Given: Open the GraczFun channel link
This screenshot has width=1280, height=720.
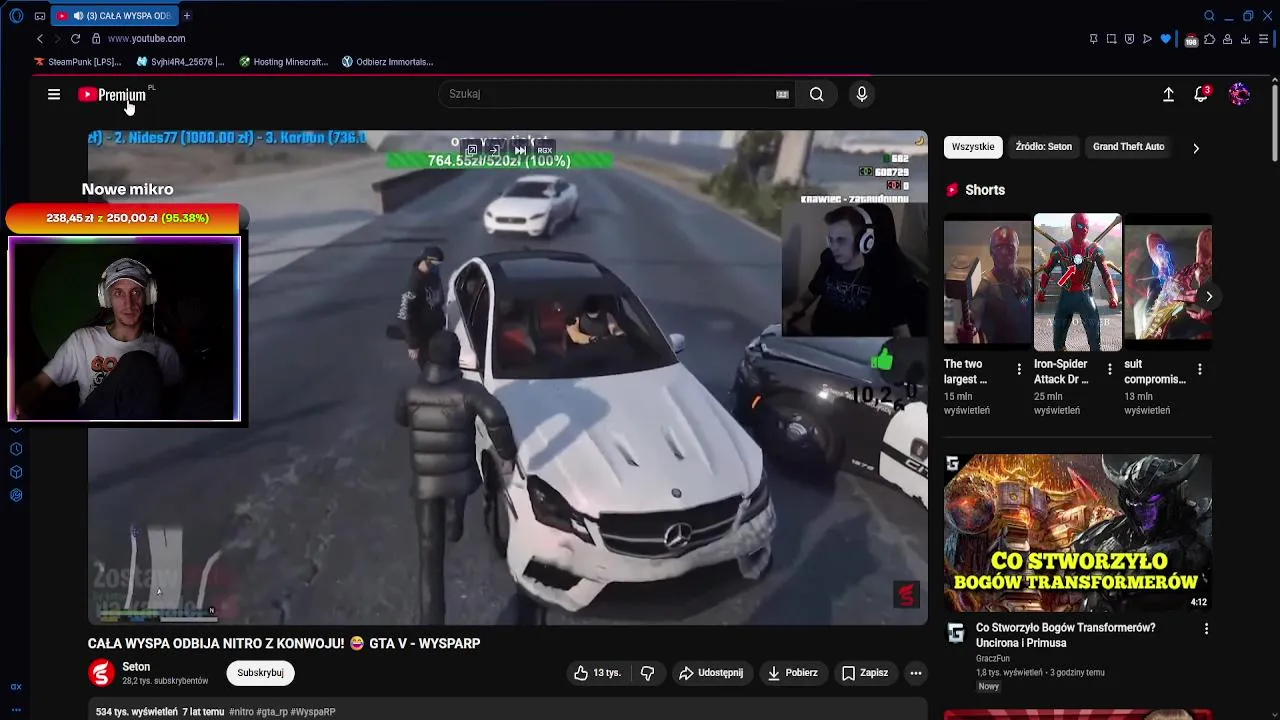Looking at the screenshot, I should tap(993, 659).
